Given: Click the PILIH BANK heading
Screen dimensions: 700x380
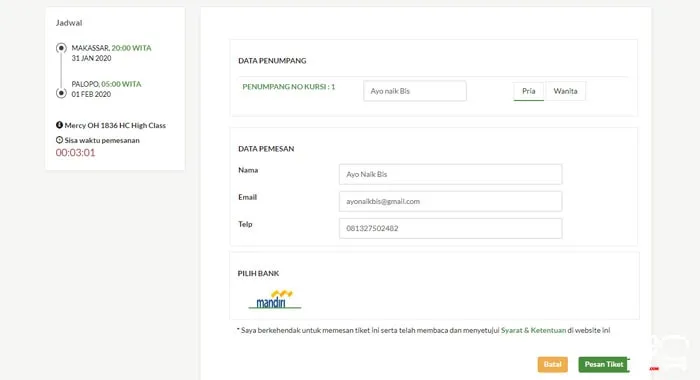Looking at the screenshot, I should coord(258,273).
